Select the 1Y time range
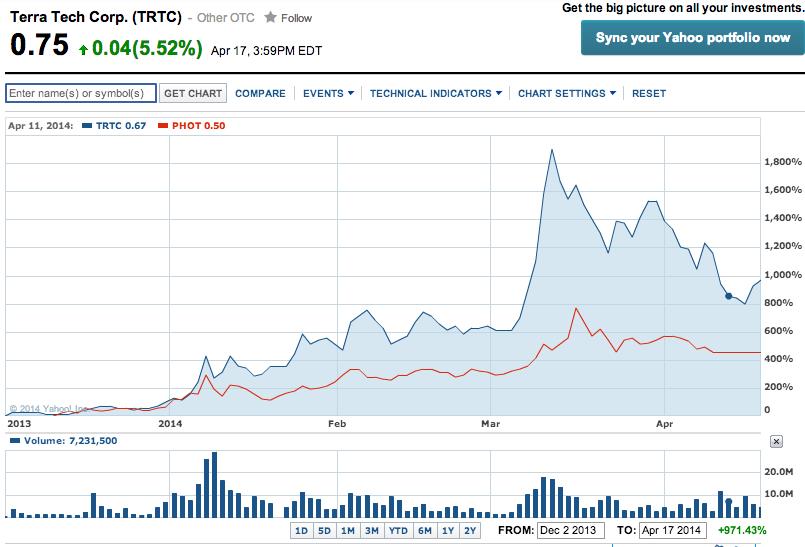Viewport: 805px width, 547px height. pos(448,531)
